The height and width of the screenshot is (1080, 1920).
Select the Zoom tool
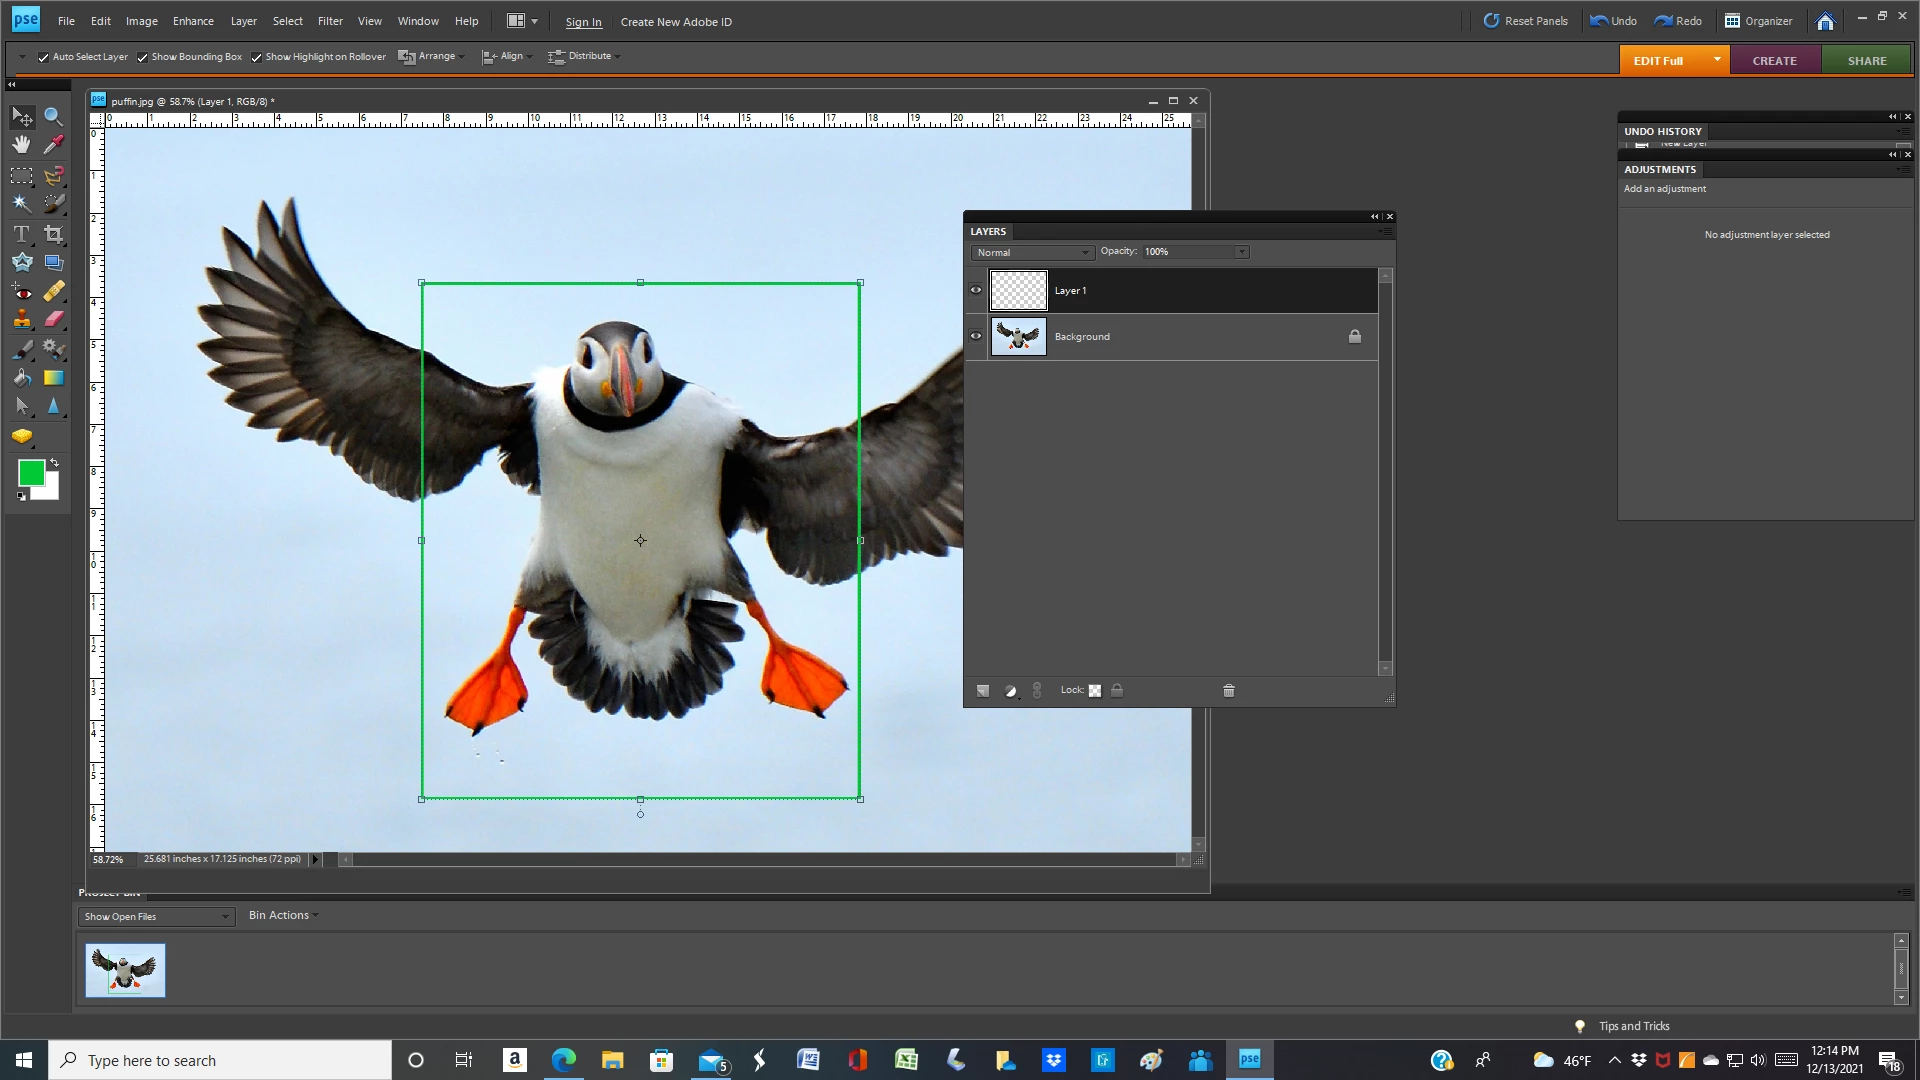pyautogui.click(x=53, y=117)
